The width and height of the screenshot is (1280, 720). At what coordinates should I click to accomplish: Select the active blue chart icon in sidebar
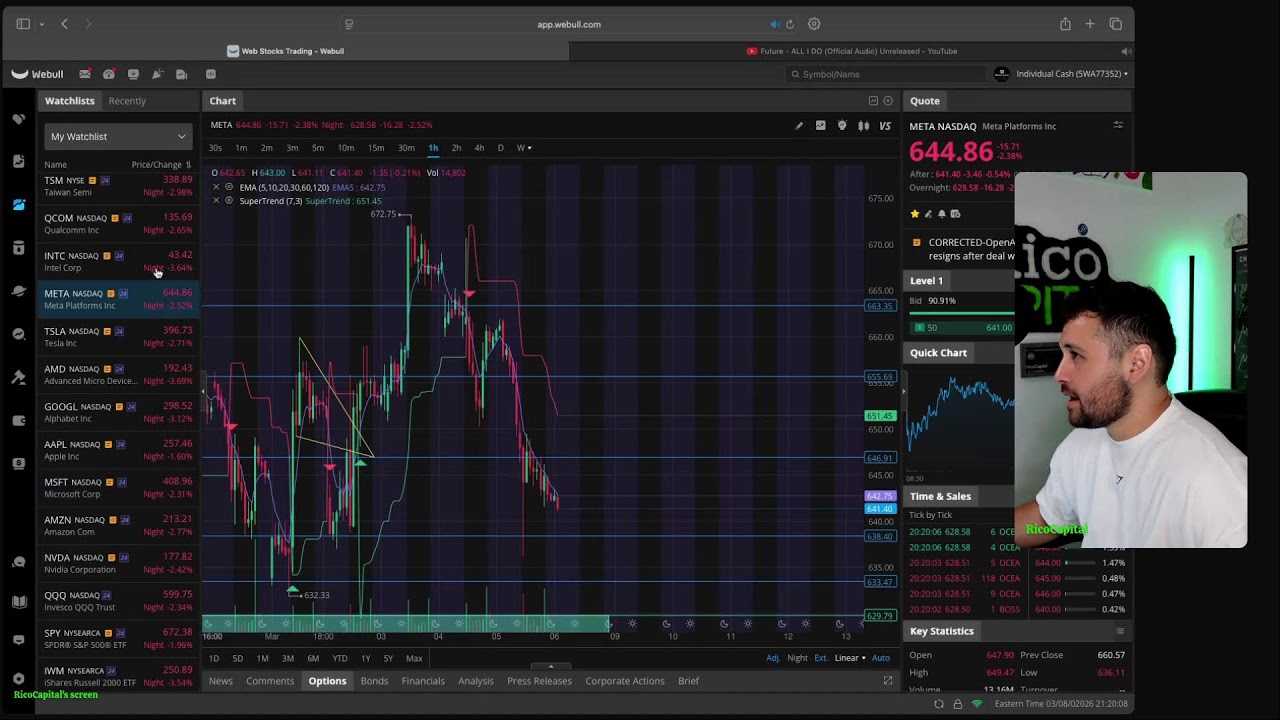click(x=19, y=204)
